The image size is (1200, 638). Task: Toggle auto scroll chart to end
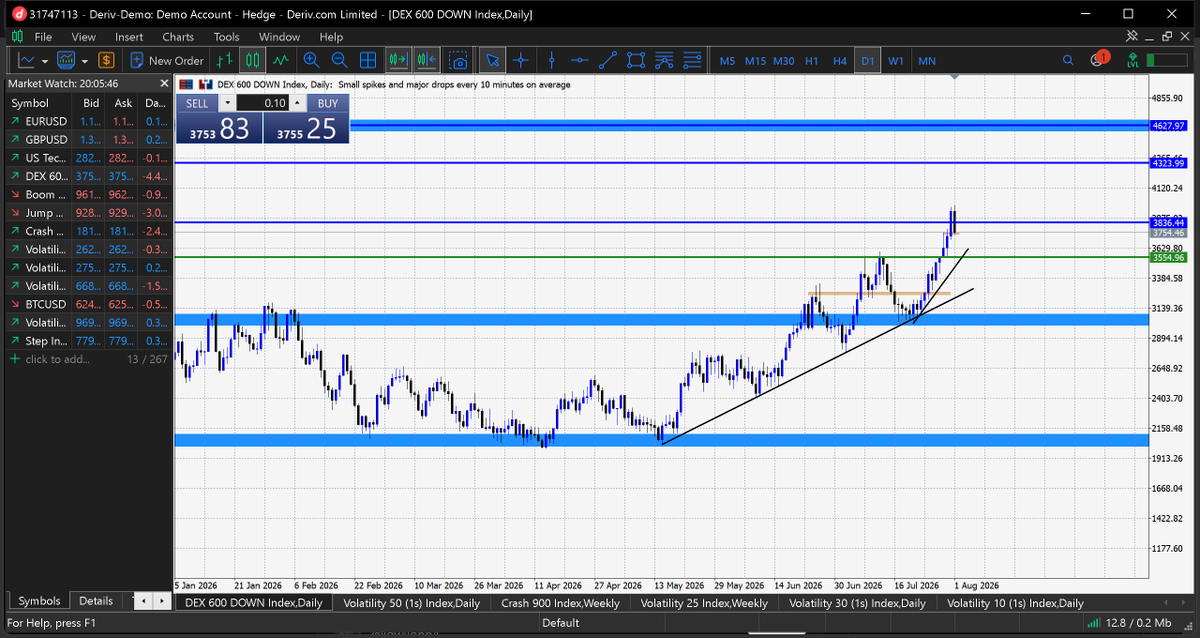[x=398, y=60]
